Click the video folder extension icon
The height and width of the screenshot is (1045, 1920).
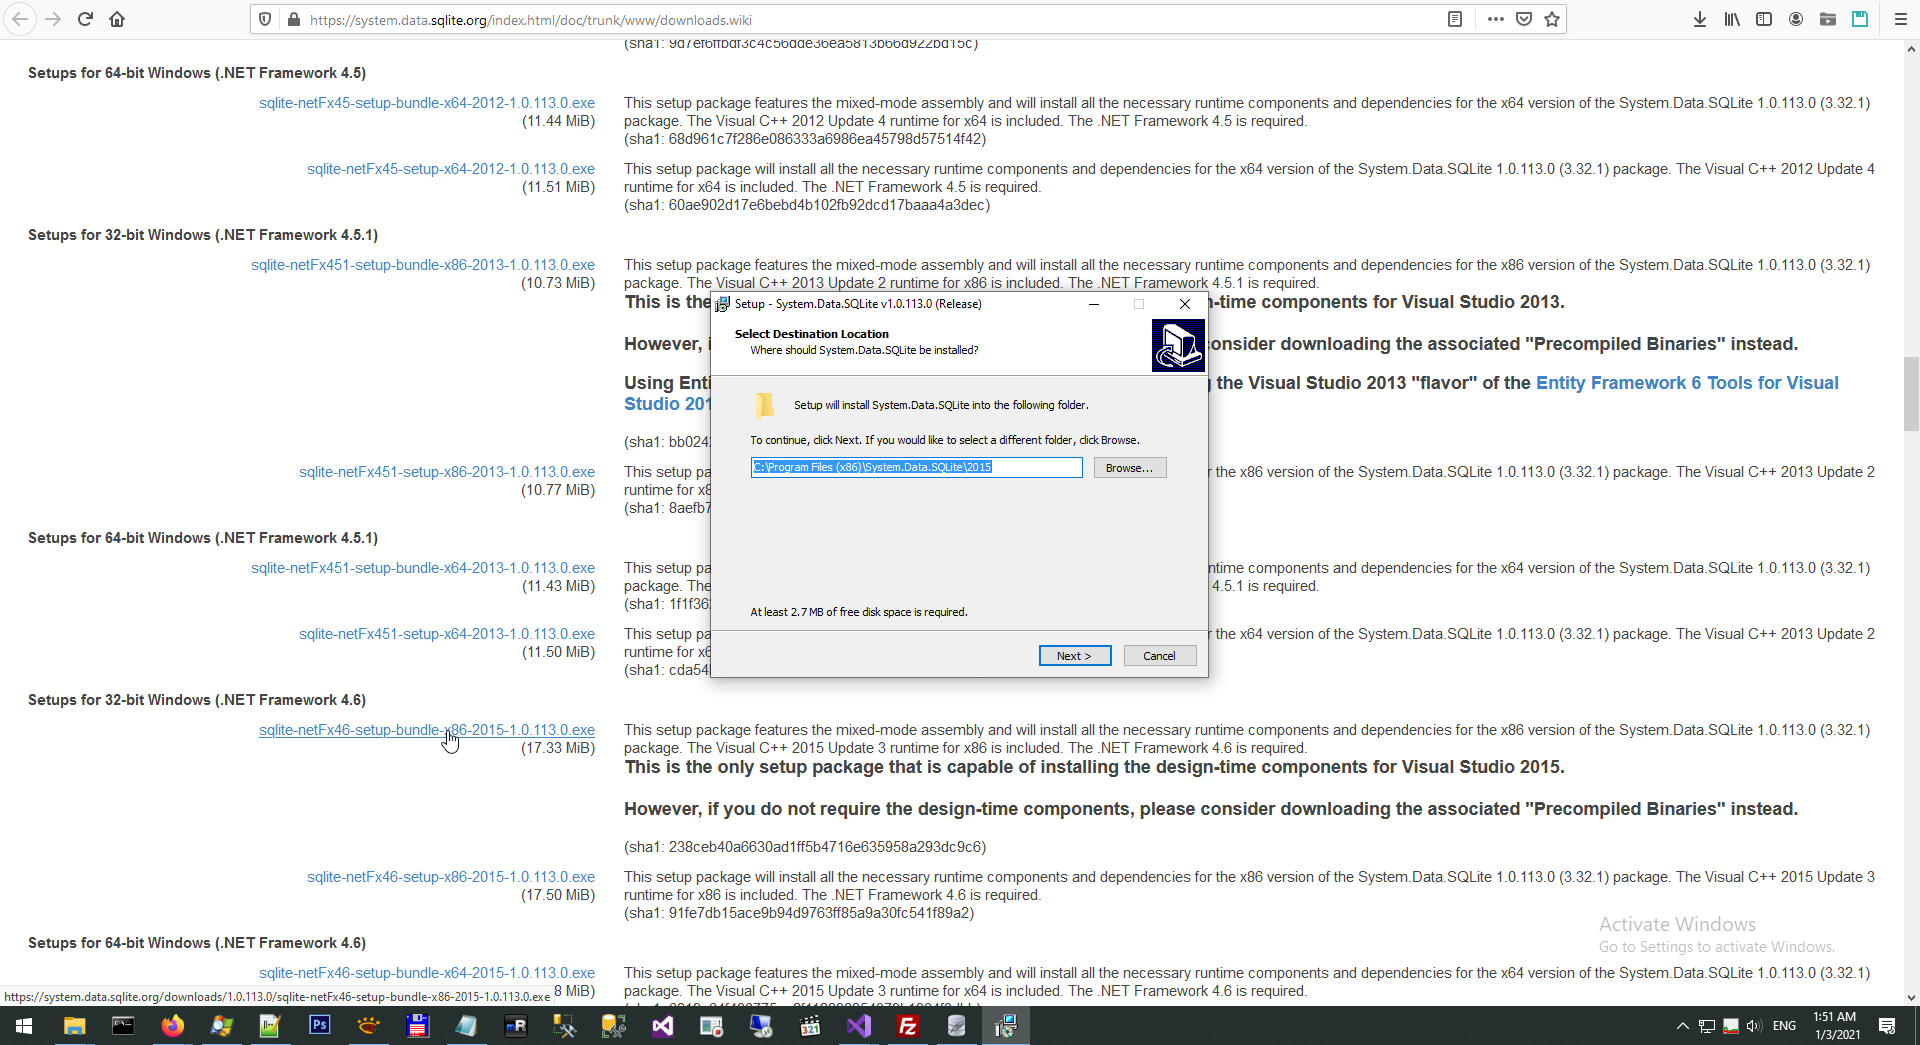pyautogui.click(x=1828, y=19)
